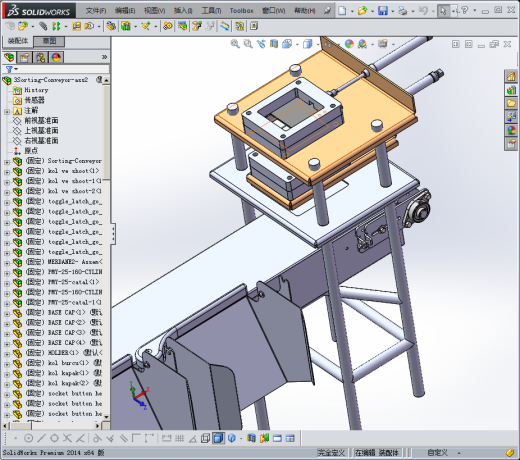
Task: Print the document via printer icon
Action: coord(403,11)
